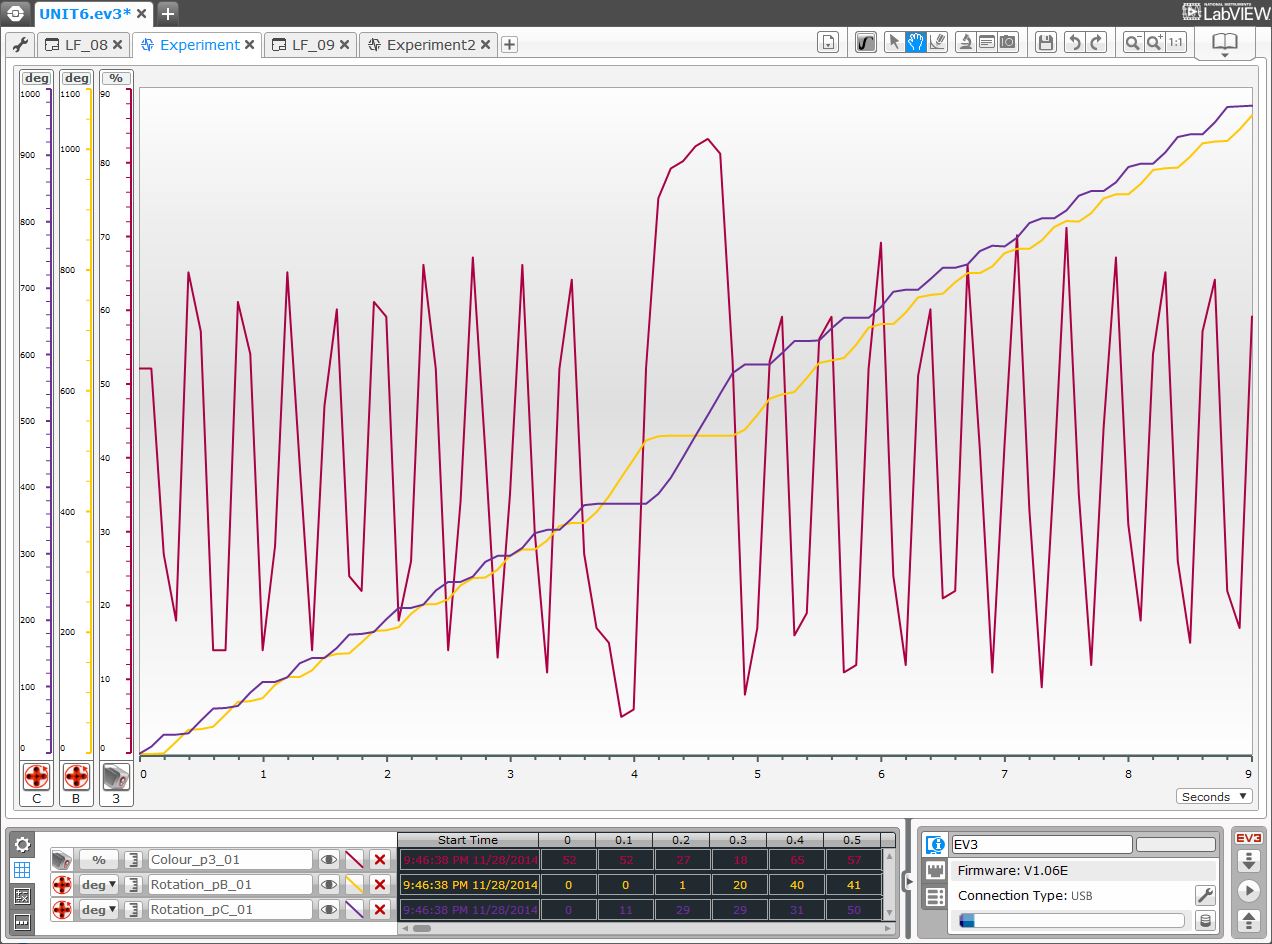Start the experiment with play button

[1248, 890]
